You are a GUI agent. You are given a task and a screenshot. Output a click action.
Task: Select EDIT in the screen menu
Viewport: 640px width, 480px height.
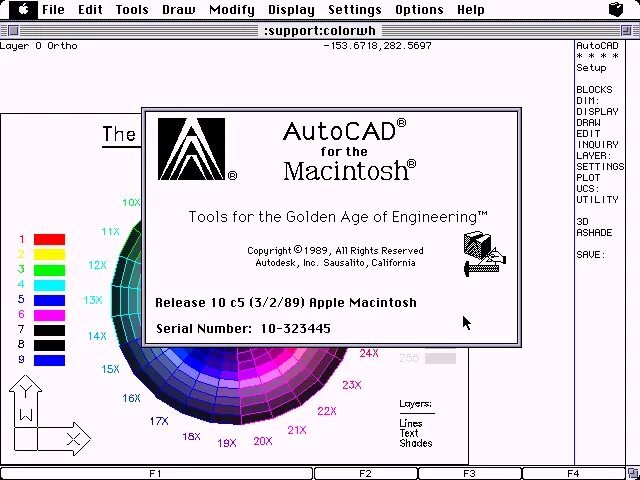tap(588, 134)
